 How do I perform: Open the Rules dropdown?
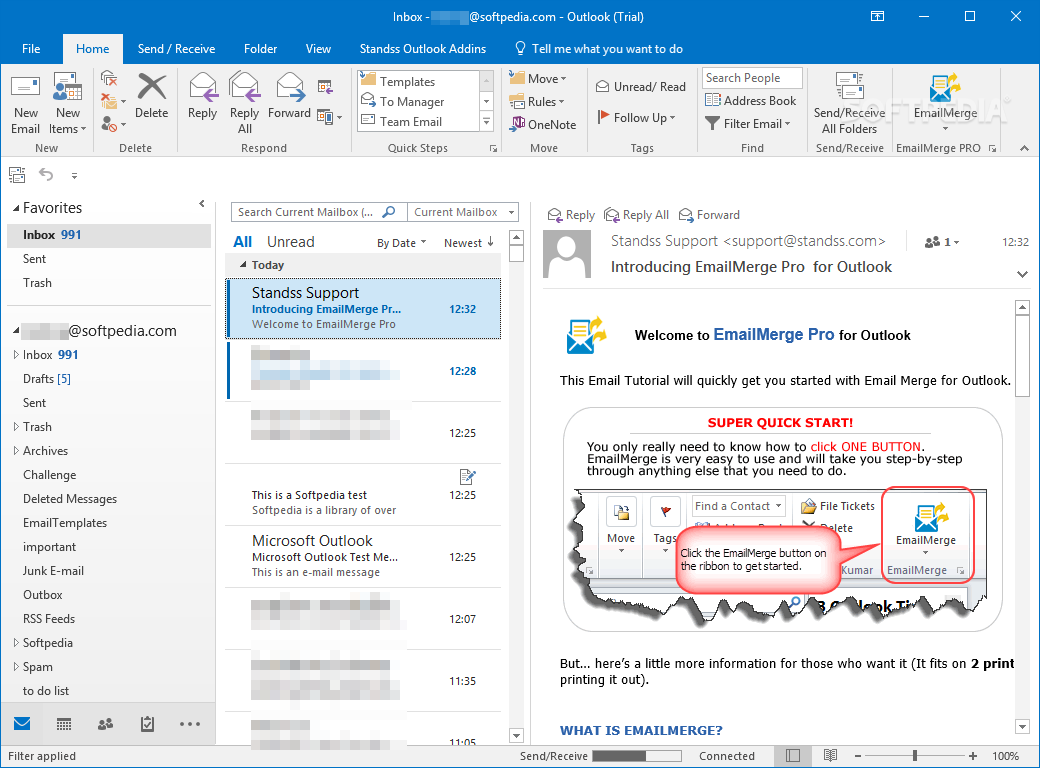point(537,101)
